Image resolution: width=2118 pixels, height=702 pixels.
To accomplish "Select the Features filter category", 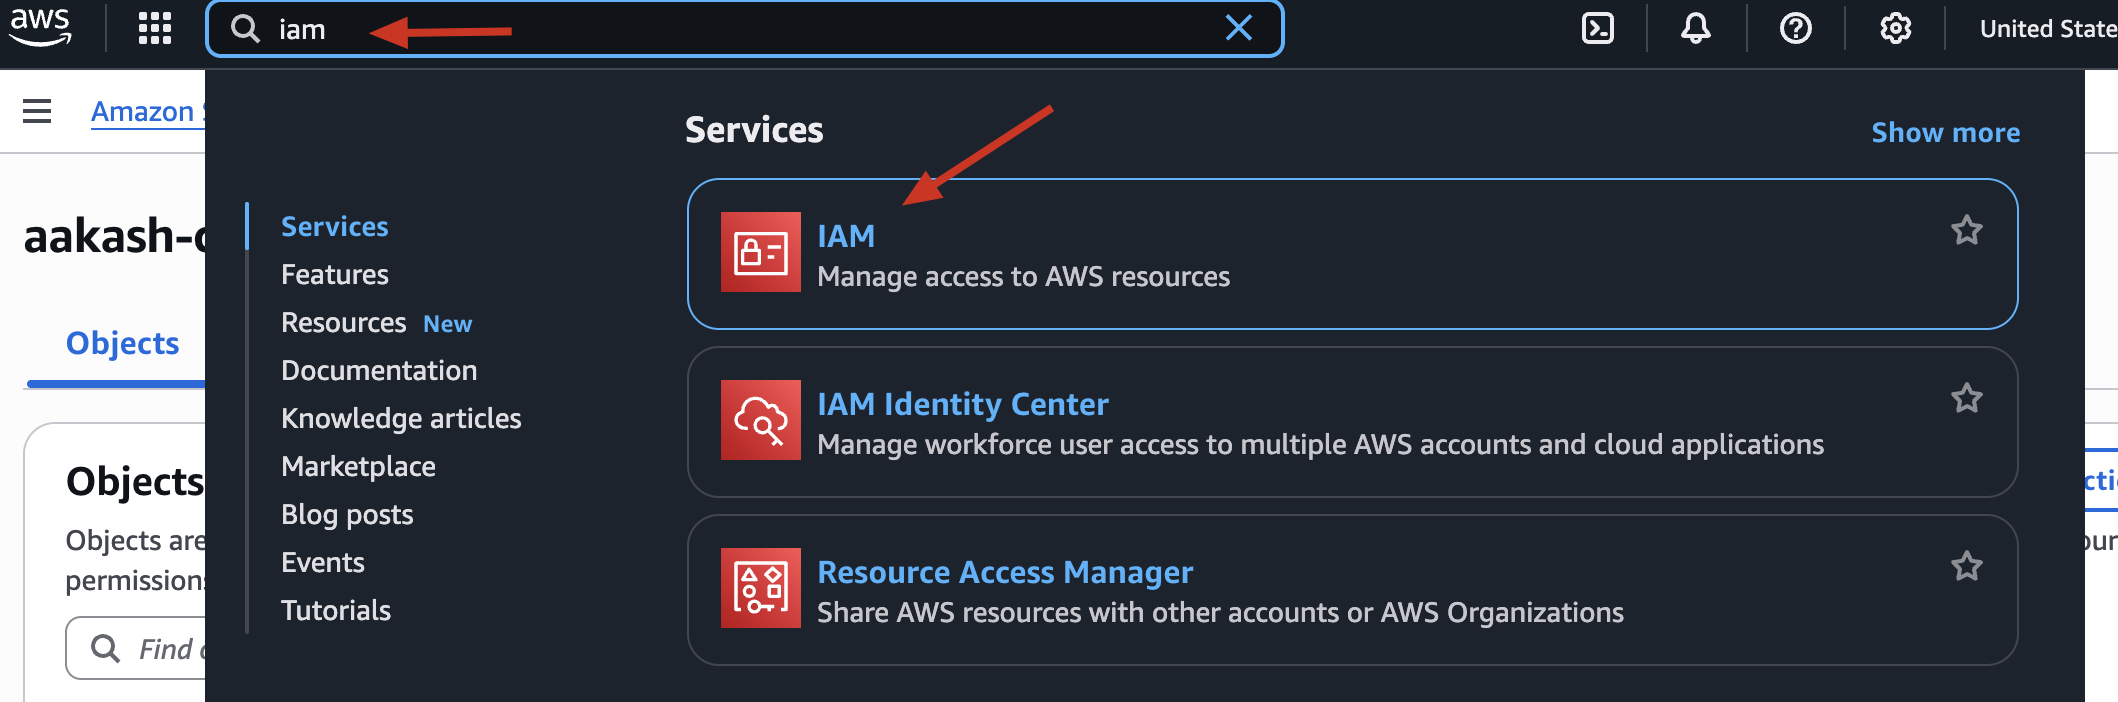I will point(334,275).
